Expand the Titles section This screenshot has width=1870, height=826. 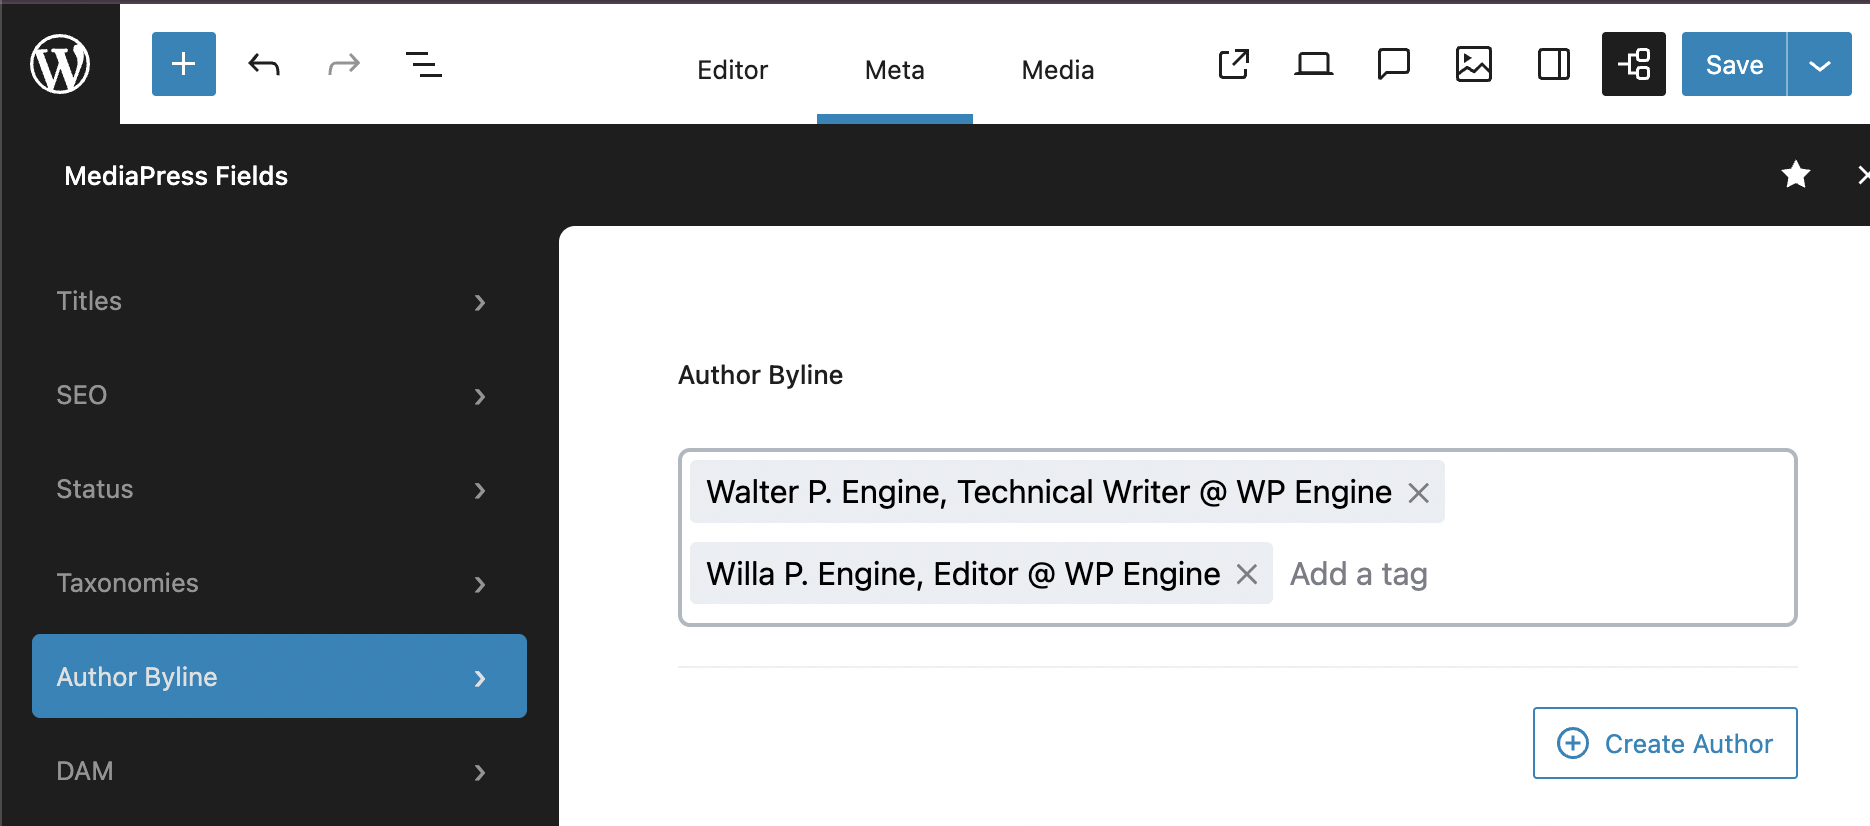point(270,301)
